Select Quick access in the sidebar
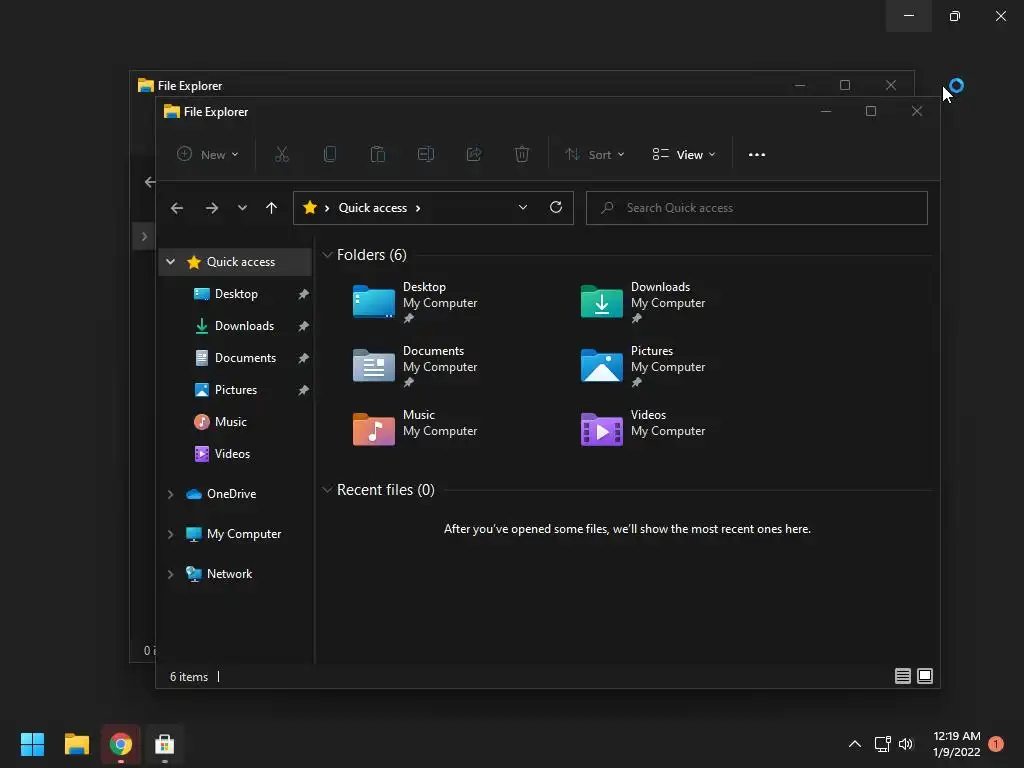Screen dimensions: 1024x768 [235, 262]
